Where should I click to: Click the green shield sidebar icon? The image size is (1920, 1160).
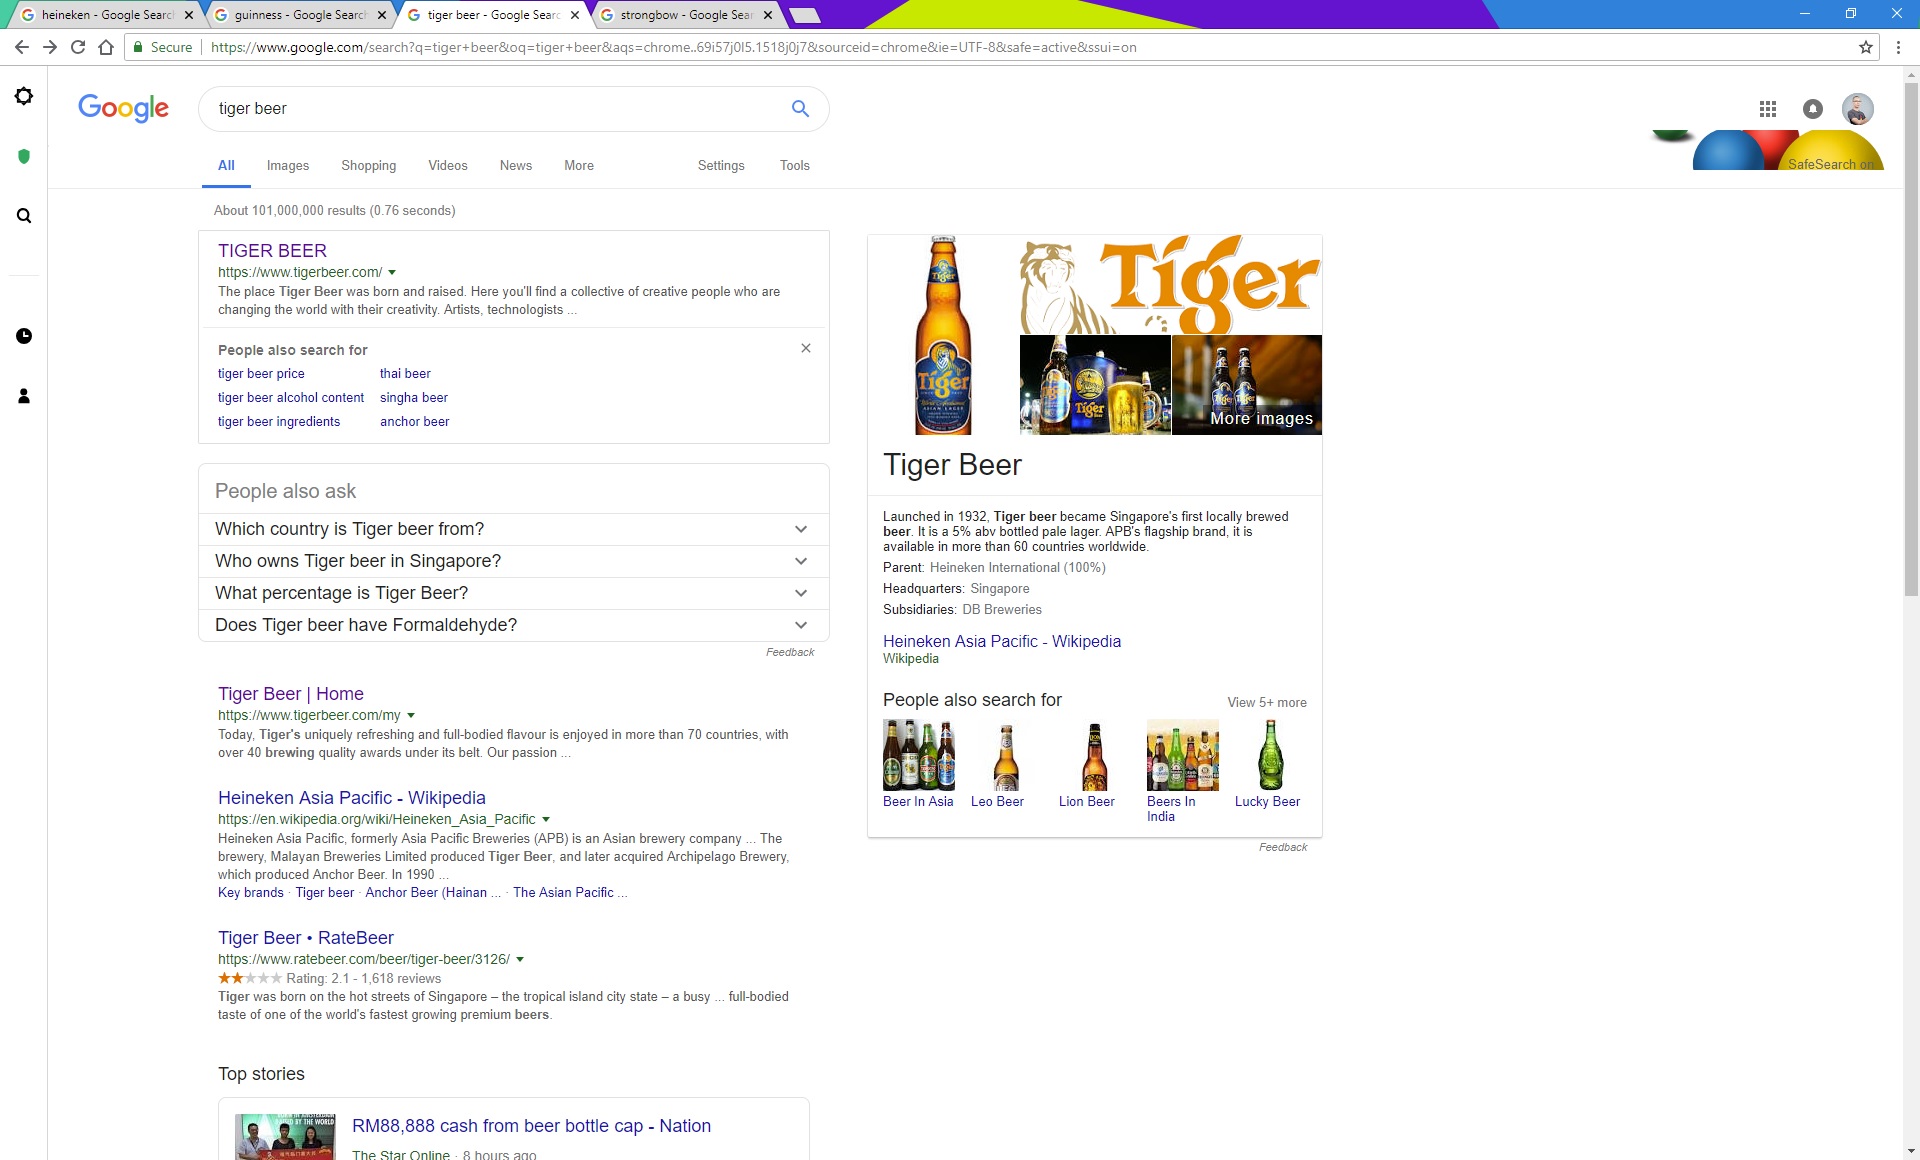pos(24,156)
